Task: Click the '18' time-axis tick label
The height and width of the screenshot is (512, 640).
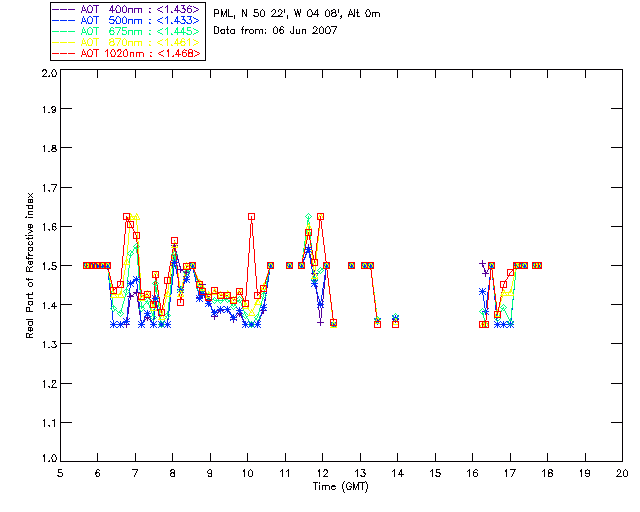Action: coord(547,473)
